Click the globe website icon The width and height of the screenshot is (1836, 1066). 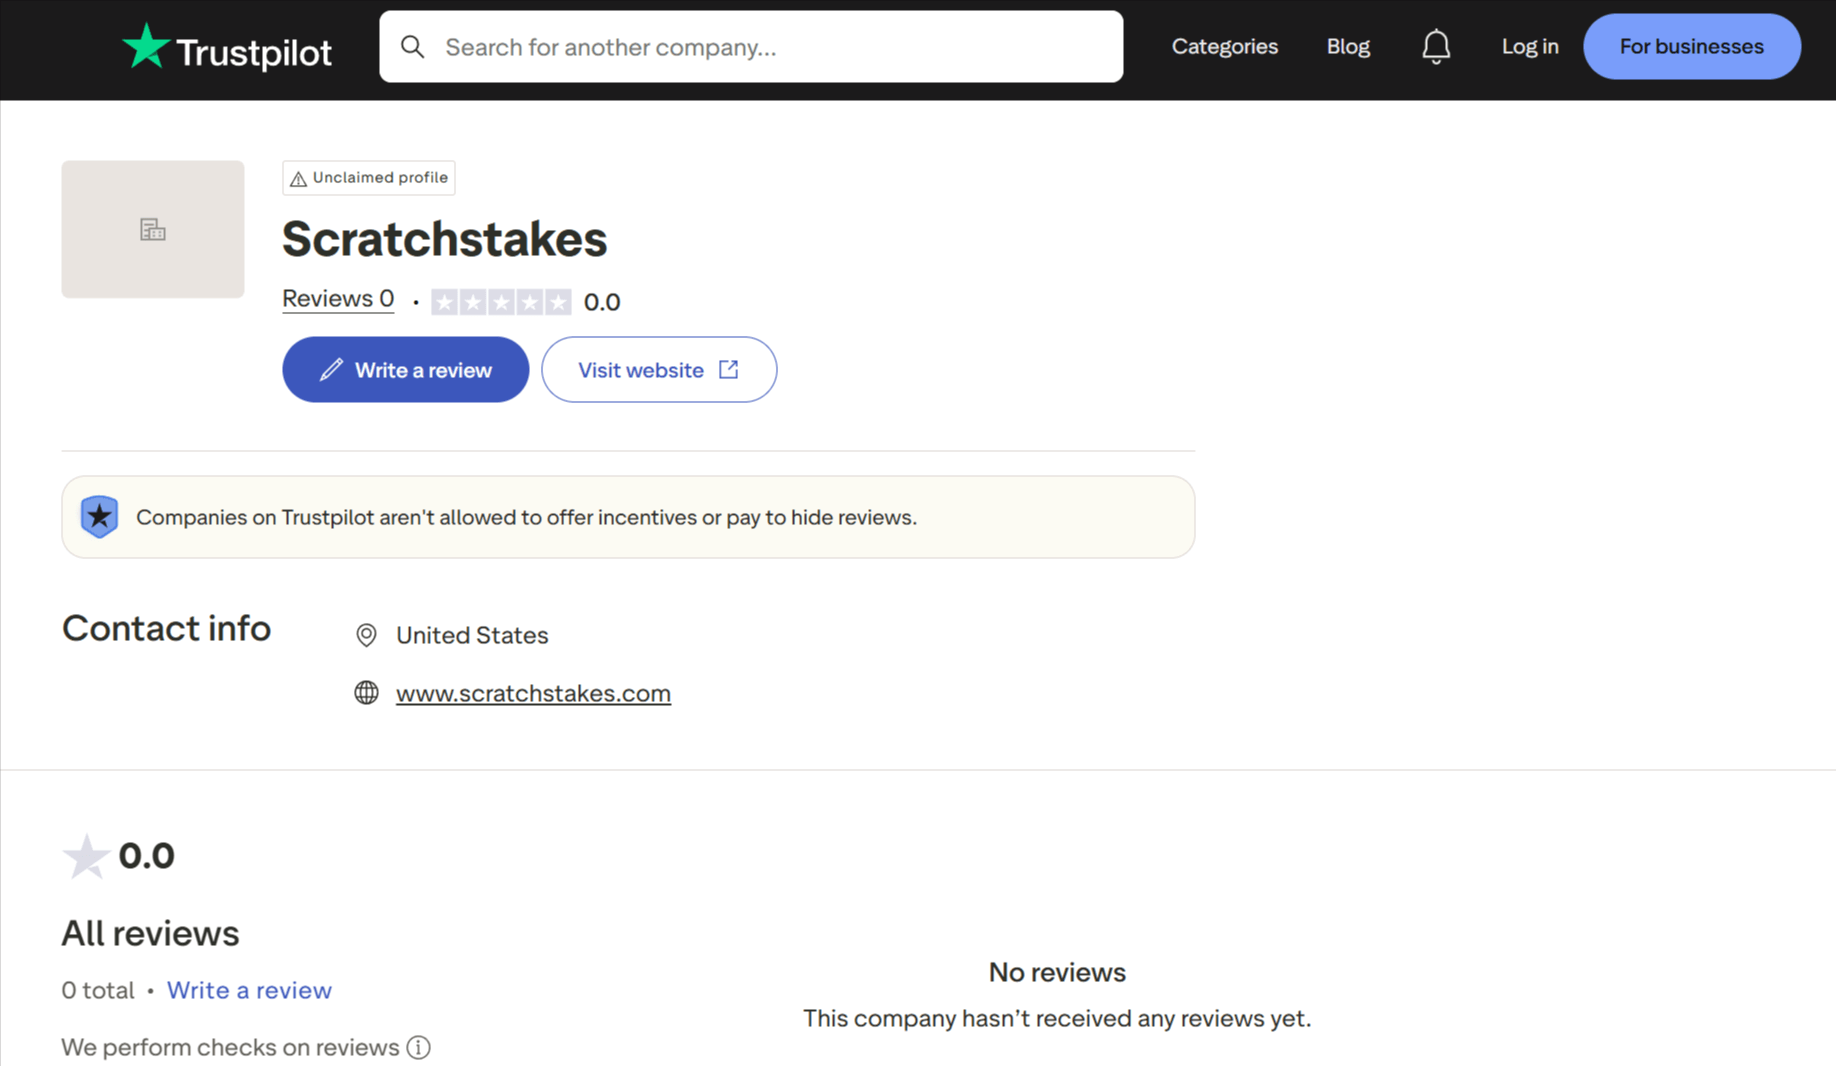point(366,693)
